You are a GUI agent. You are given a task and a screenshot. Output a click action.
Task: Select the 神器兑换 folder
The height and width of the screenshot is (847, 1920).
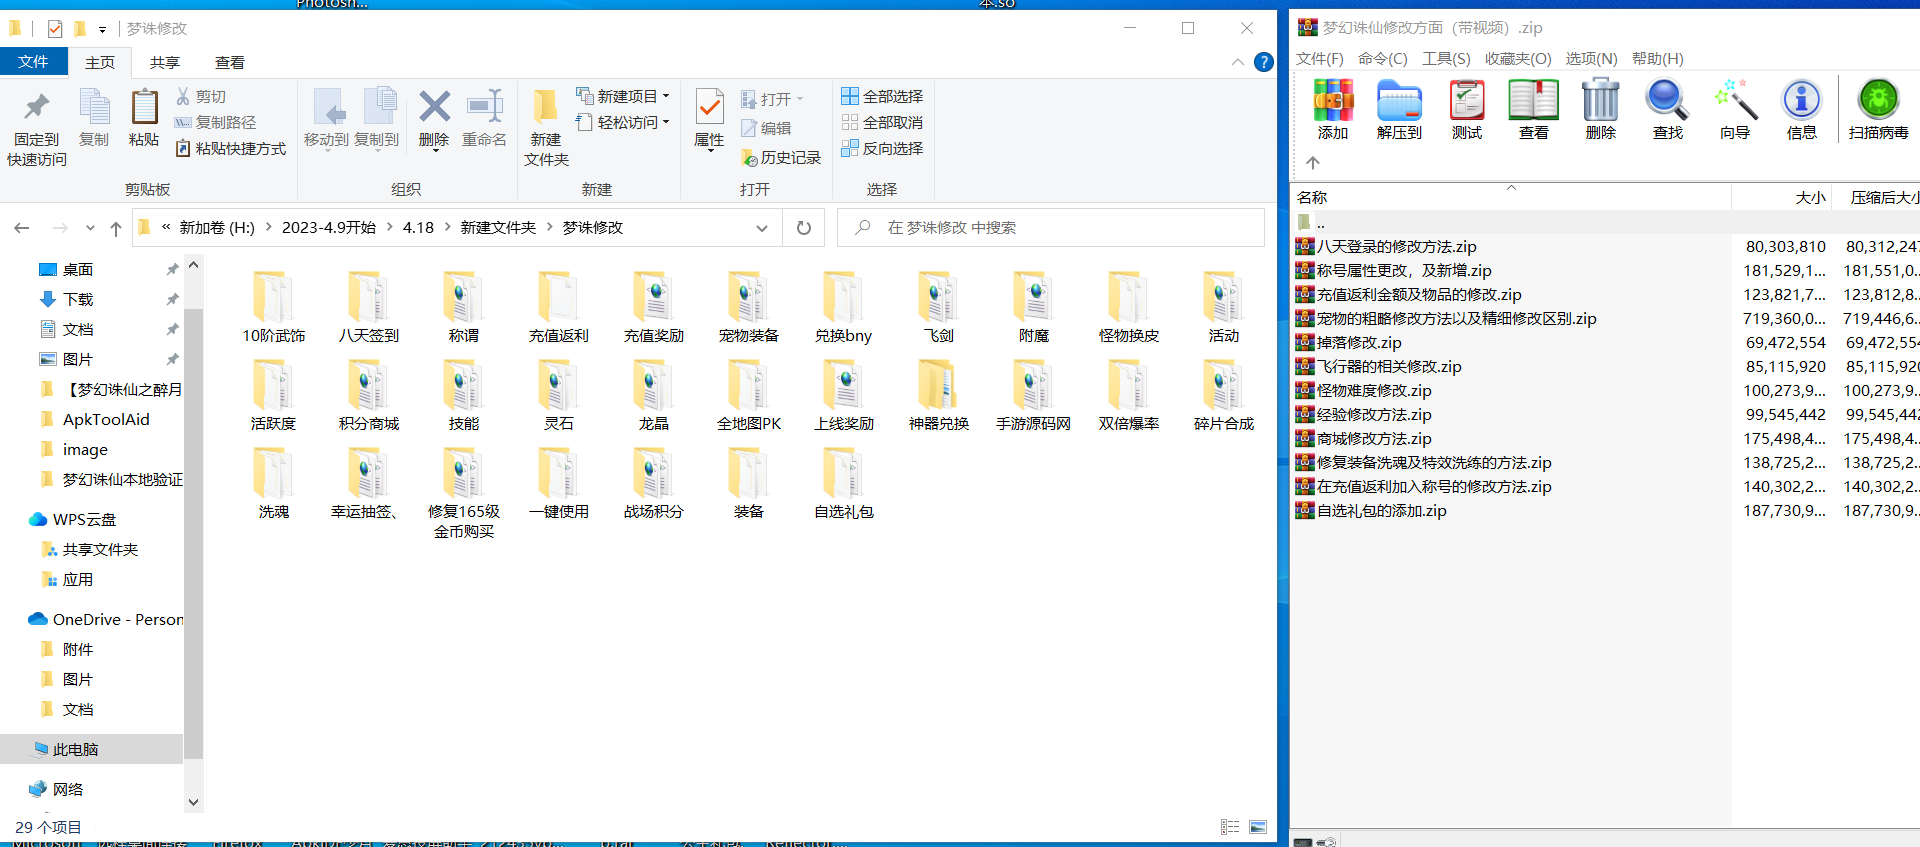tap(938, 397)
